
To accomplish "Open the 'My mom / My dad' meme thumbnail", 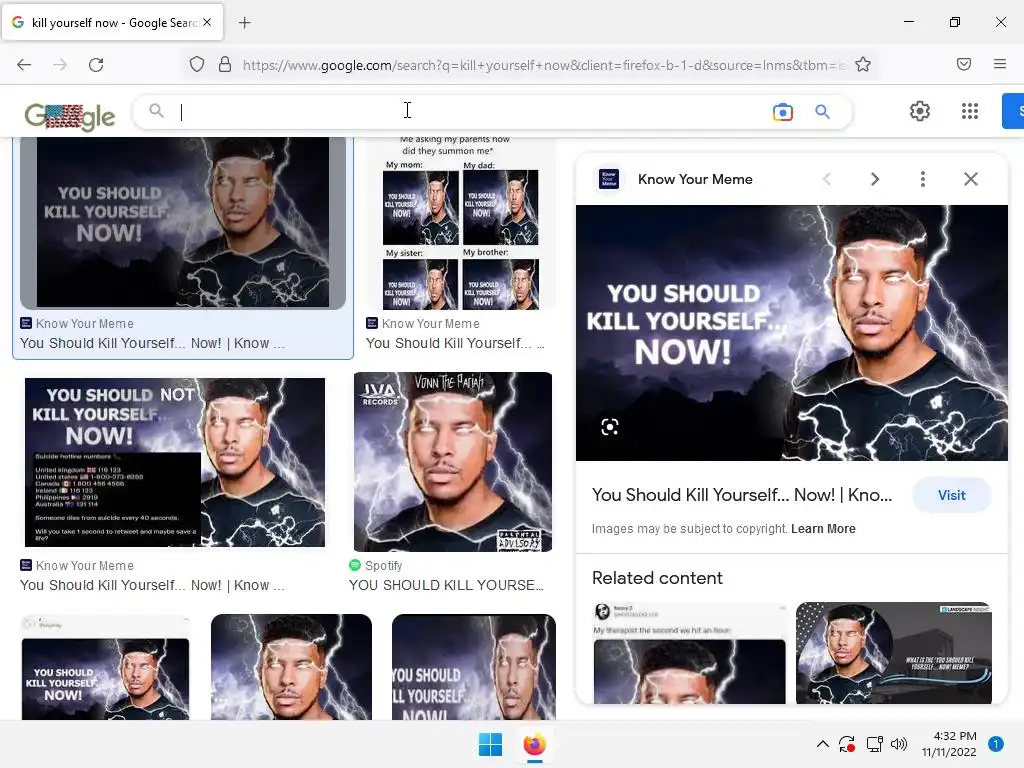I will [460, 222].
